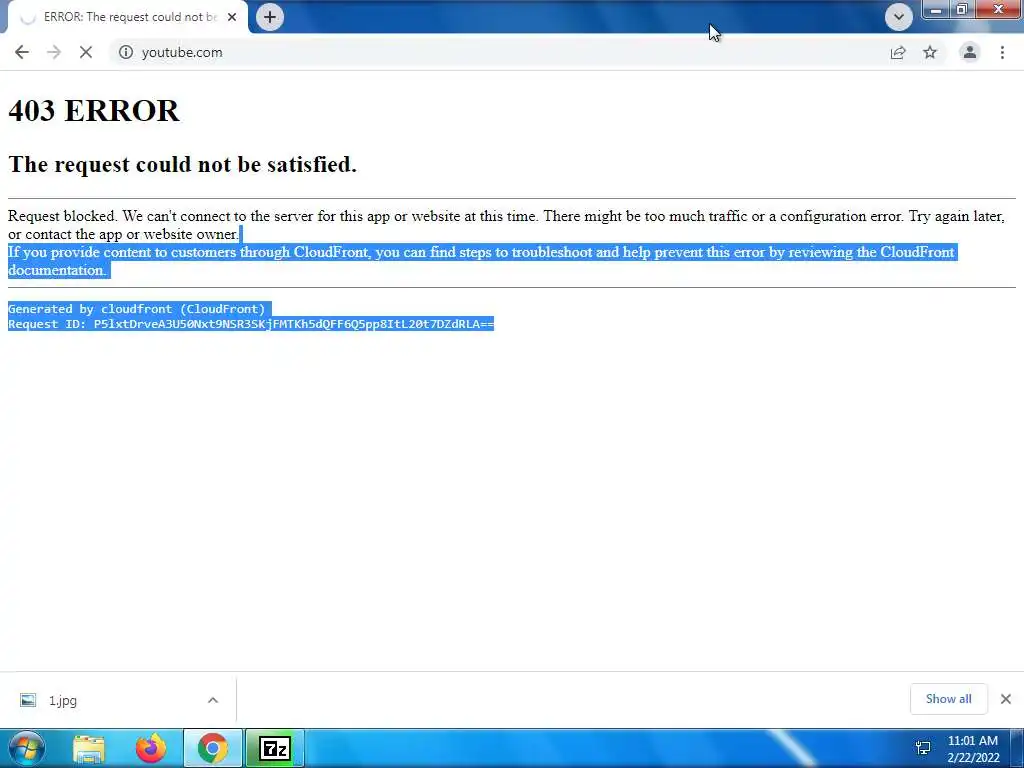
Task: Open Windows Explorer from the taskbar
Action: (89, 748)
